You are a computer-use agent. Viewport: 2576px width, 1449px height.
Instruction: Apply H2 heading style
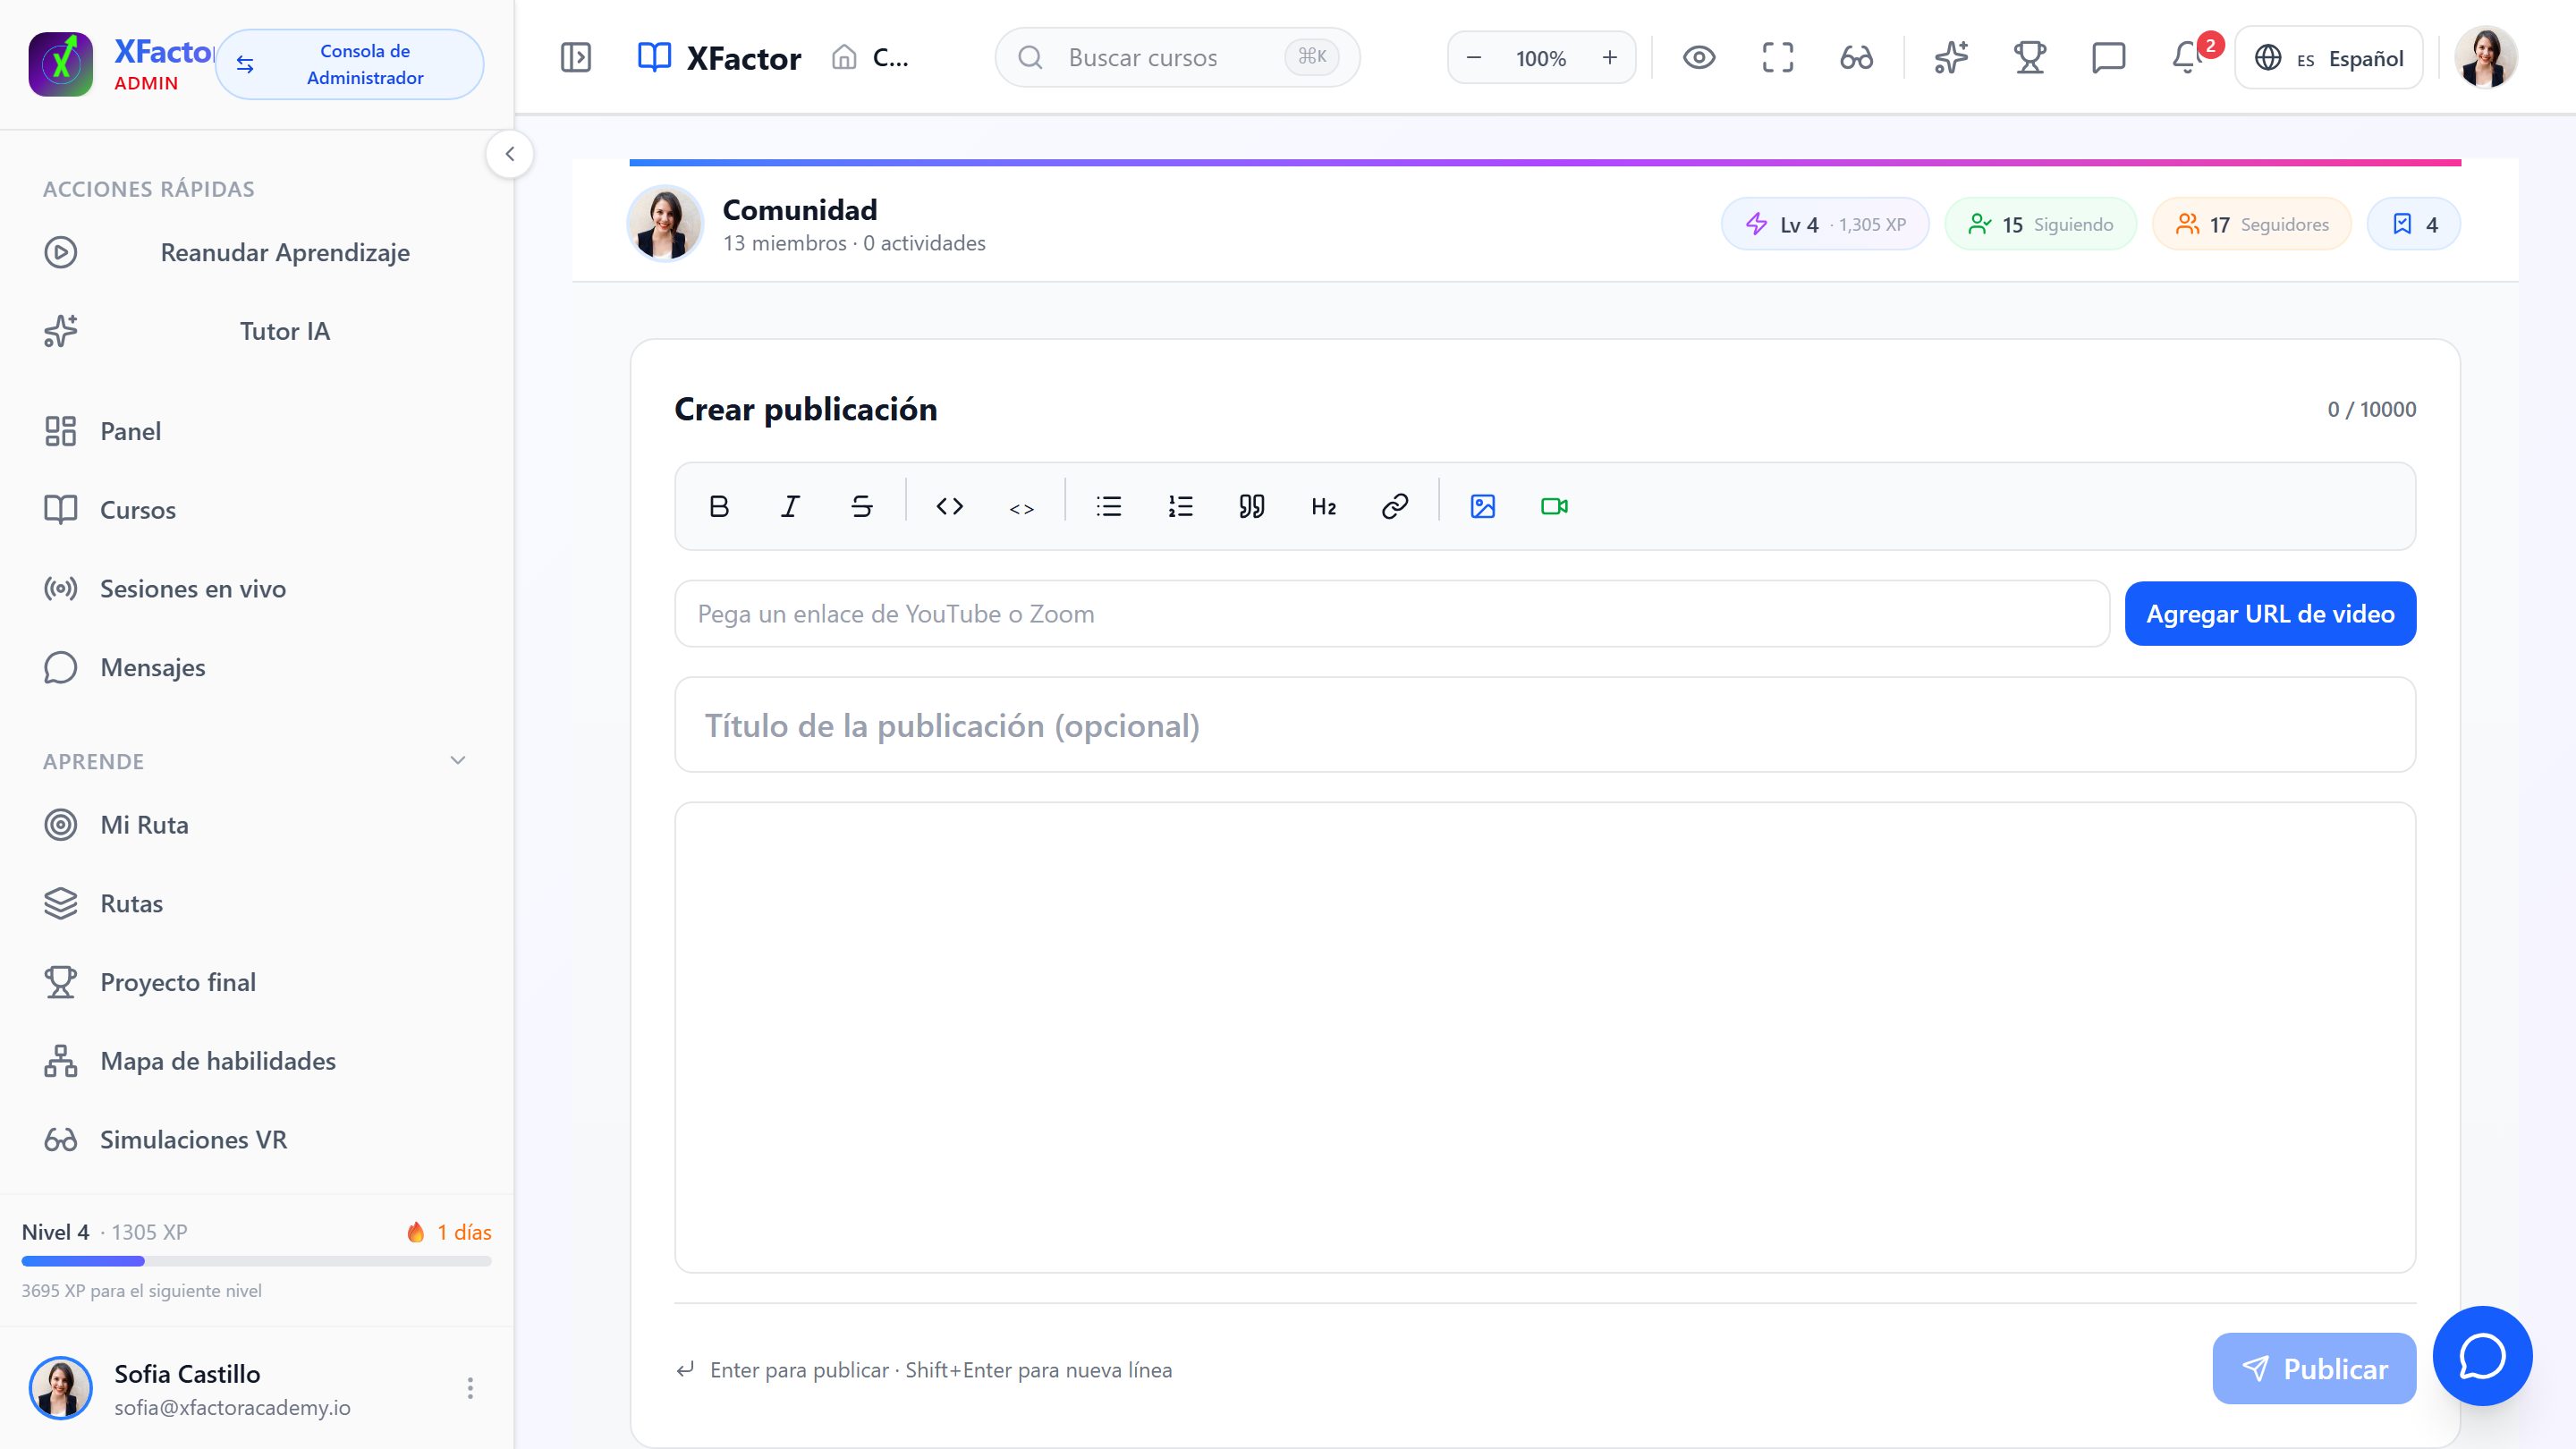[1323, 506]
